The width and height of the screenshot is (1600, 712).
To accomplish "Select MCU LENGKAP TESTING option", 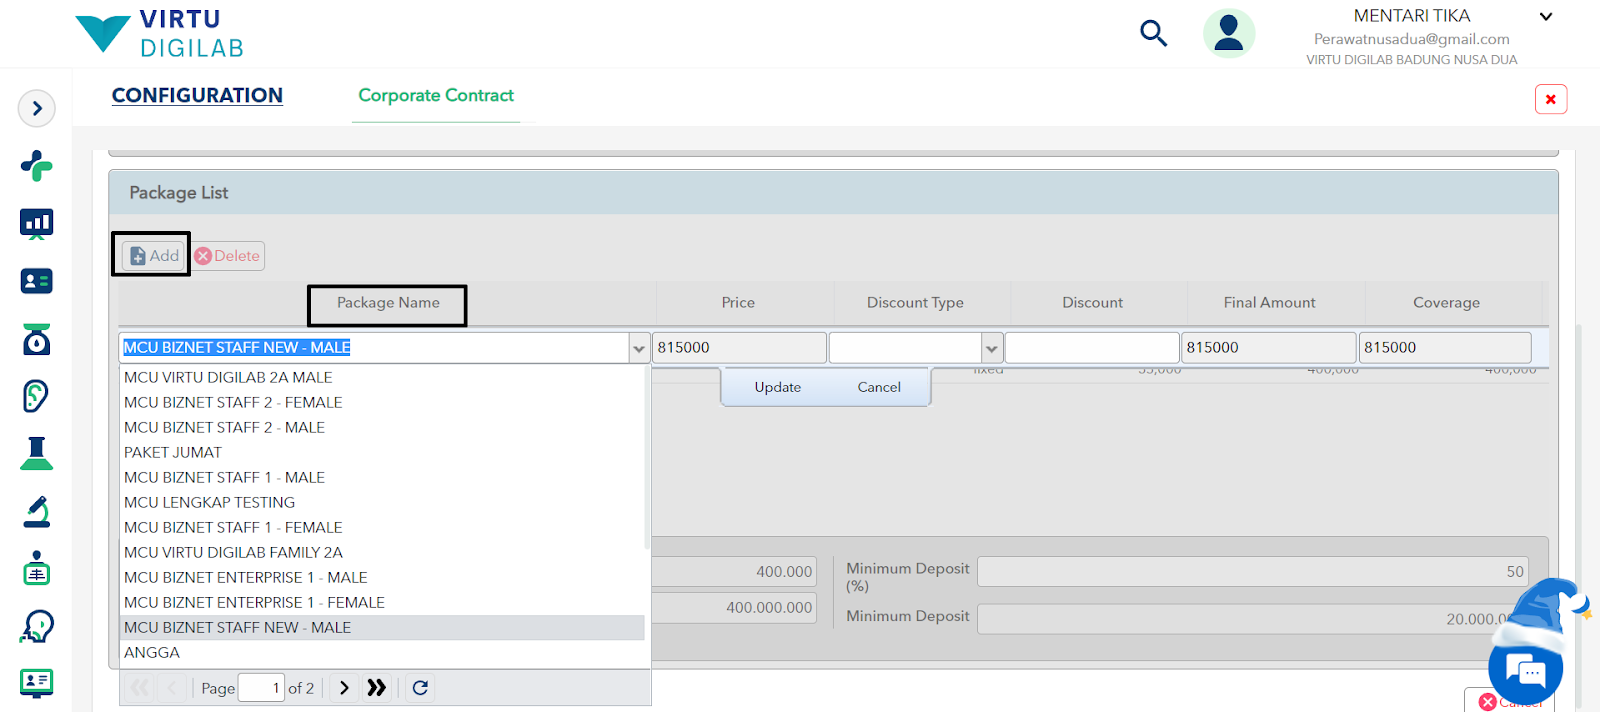I will [x=382, y=502].
